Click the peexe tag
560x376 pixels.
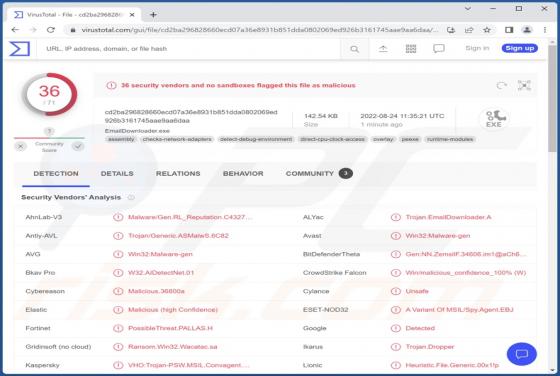(x=410, y=139)
